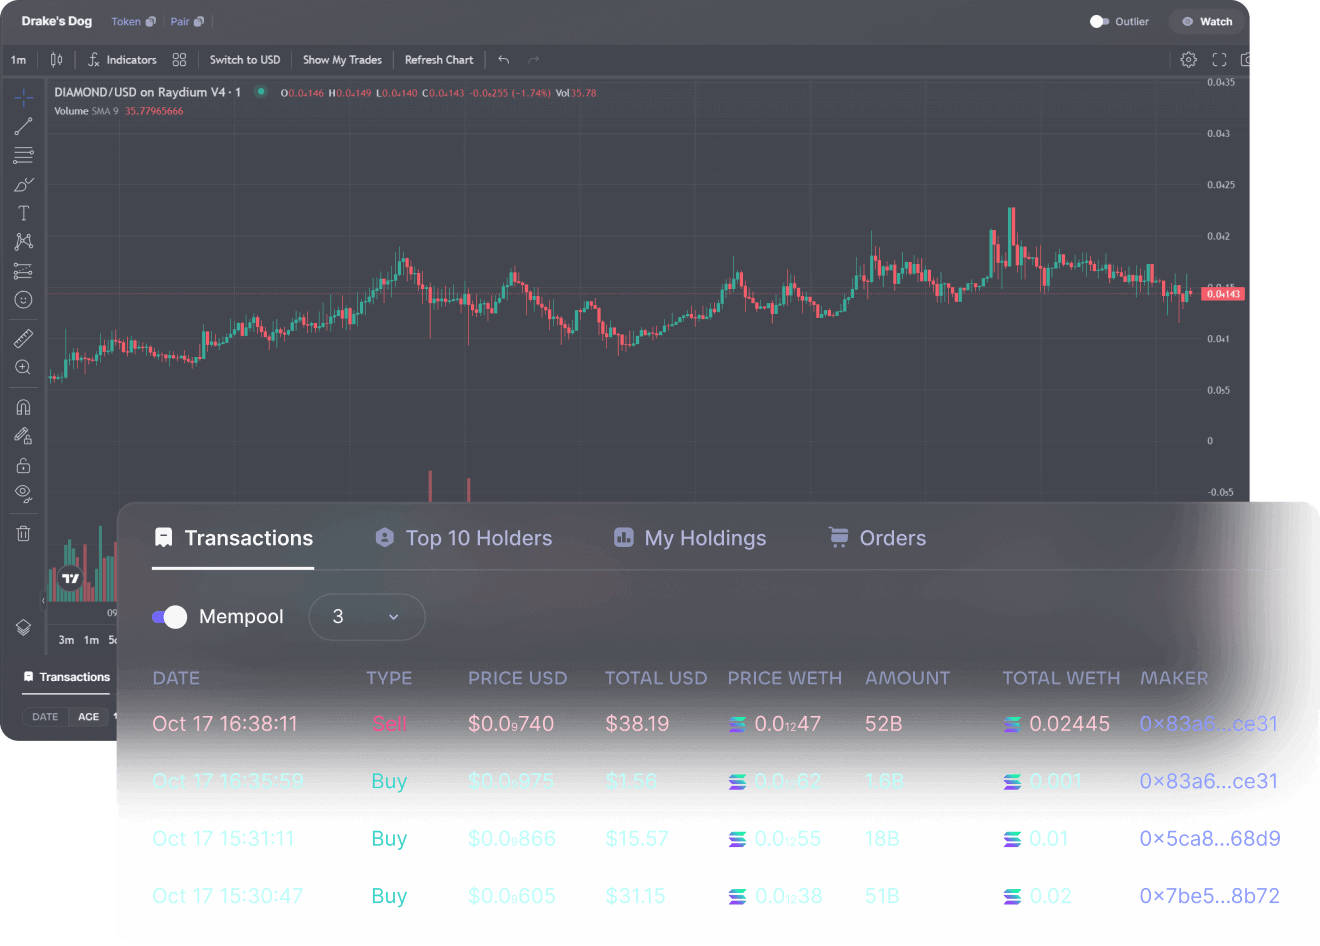This screenshot has height=946, width=1320.
Task: Toggle the Mempool switch
Action: pyautogui.click(x=170, y=617)
